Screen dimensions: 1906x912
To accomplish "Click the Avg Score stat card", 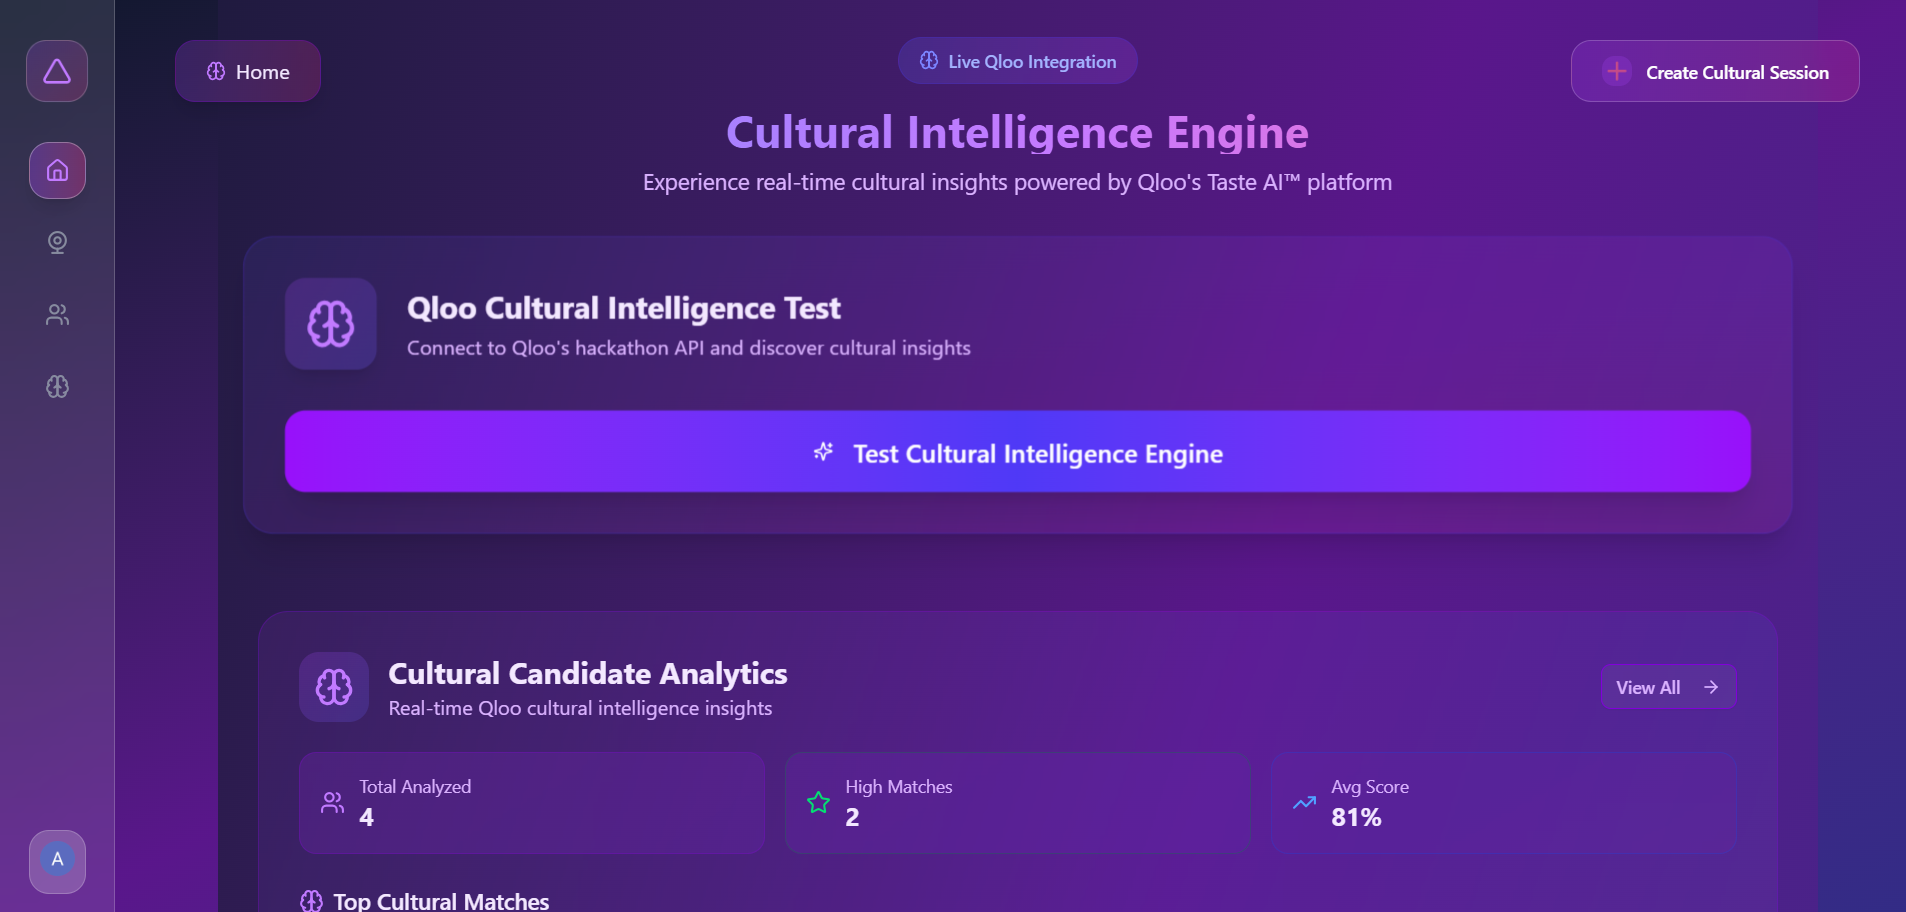I will pyautogui.click(x=1504, y=803).
